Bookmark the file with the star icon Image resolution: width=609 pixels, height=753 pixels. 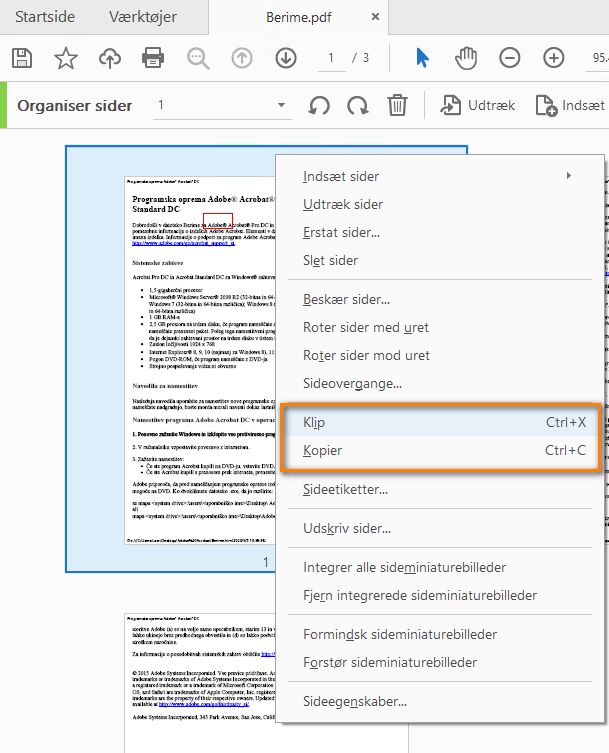coord(66,58)
